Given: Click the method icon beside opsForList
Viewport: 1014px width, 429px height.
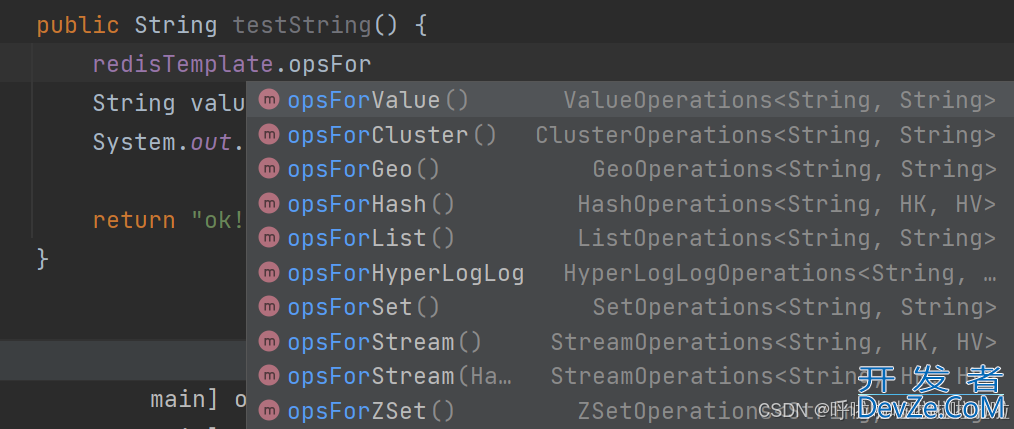Looking at the screenshot, I should tap(268, 238).
